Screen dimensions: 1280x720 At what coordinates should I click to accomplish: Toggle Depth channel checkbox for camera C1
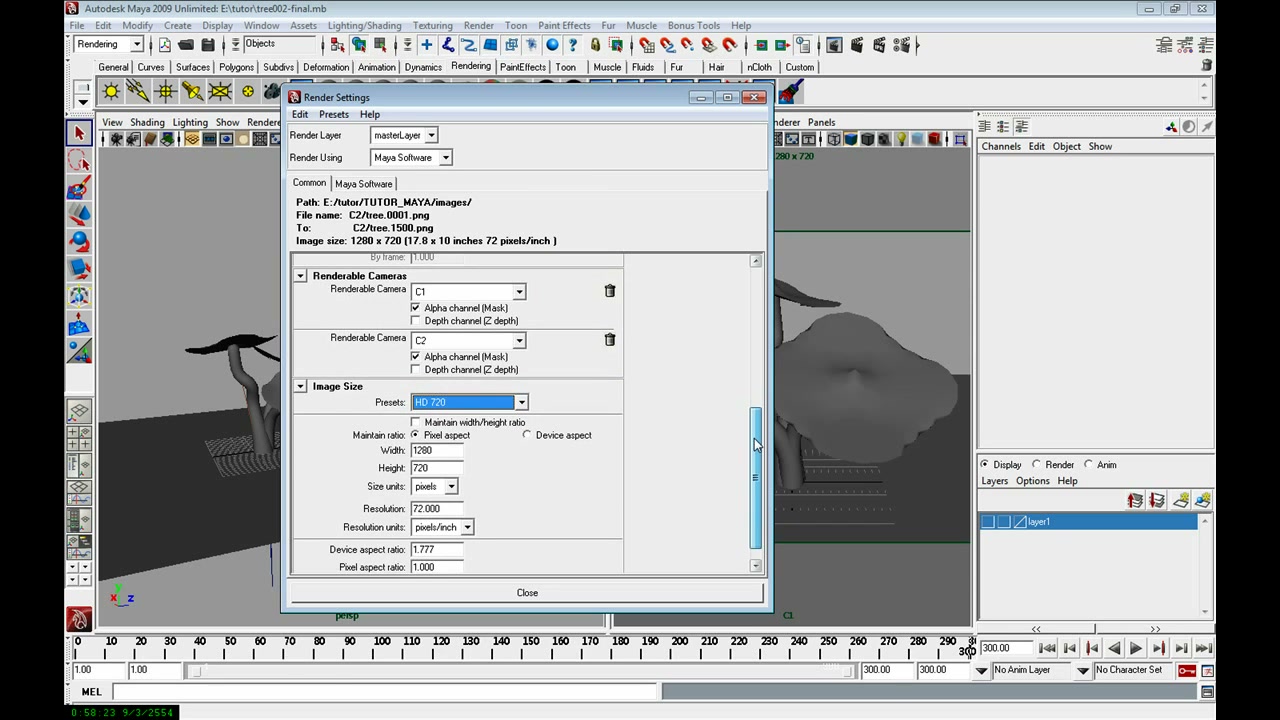416,321
